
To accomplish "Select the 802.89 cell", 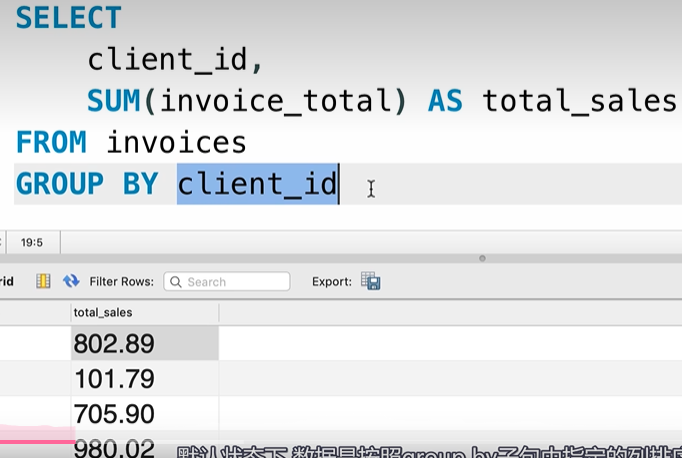I will tap(145, 343).
